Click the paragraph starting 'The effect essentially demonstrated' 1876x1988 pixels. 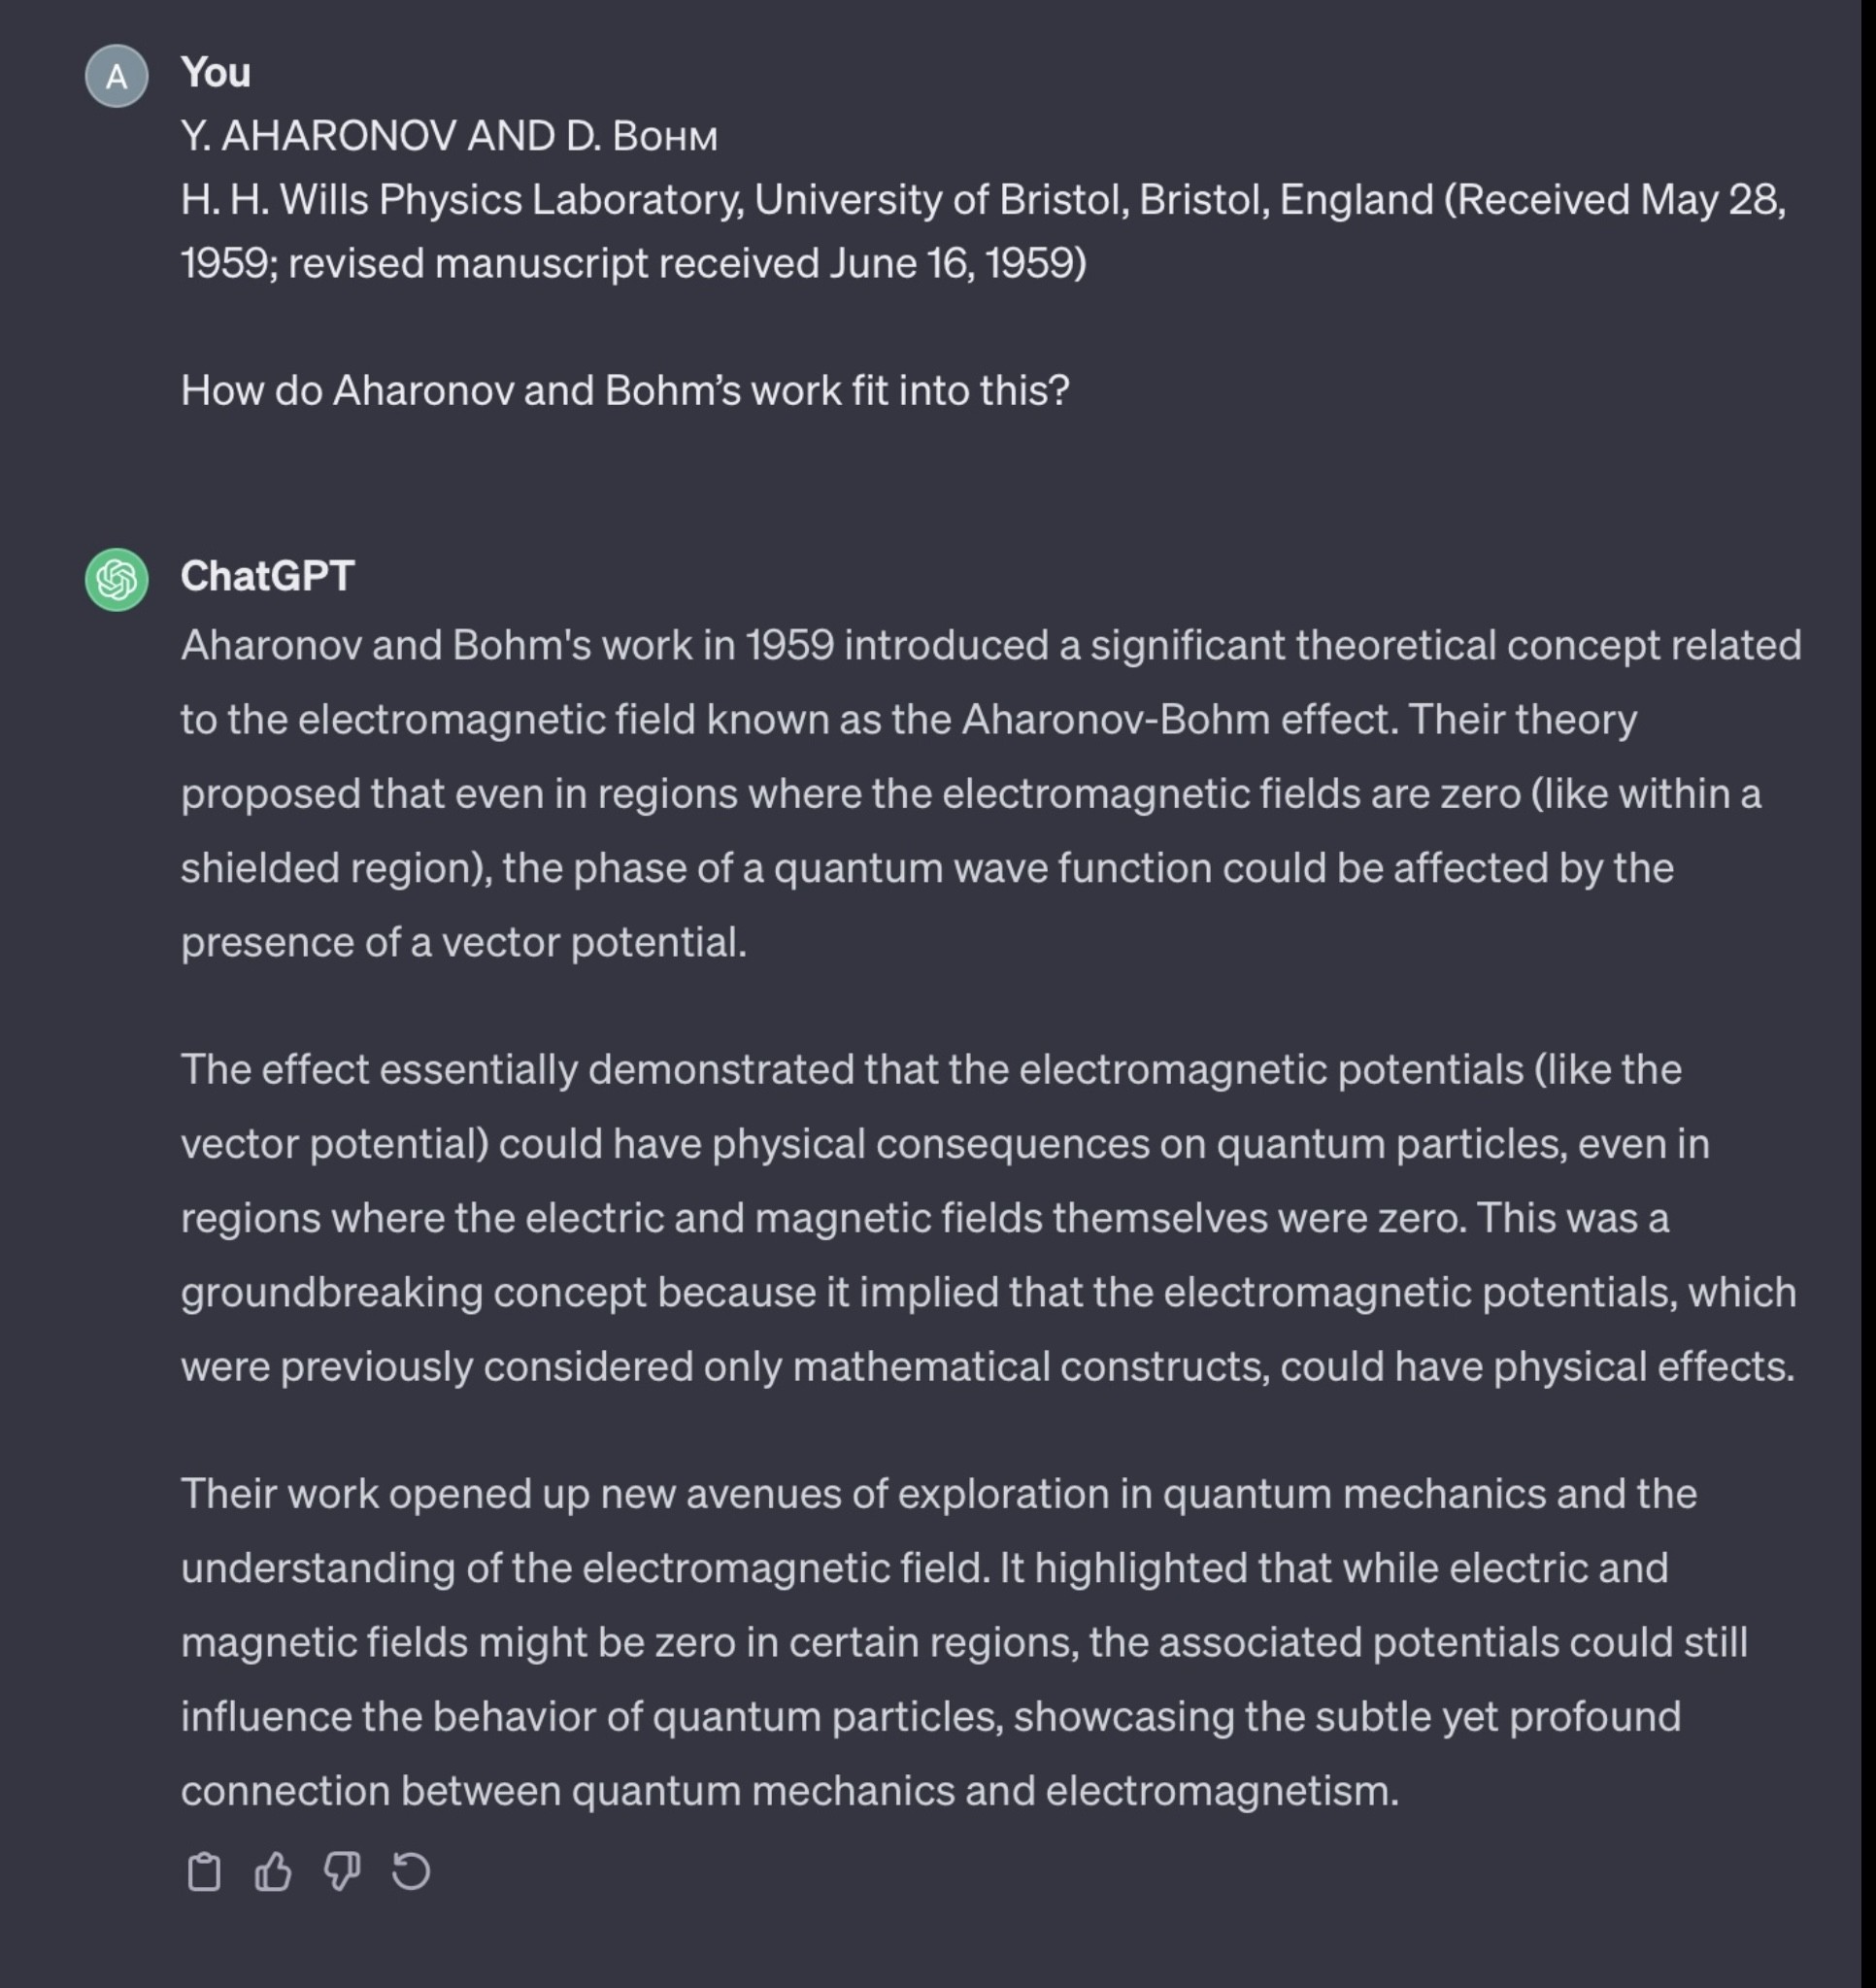tap(989, 1218)
